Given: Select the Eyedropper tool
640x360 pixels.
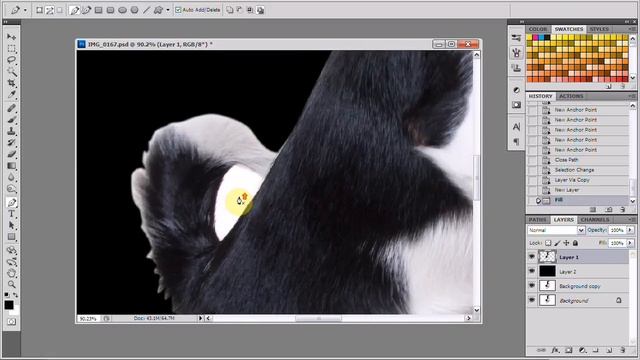Looking at the screenshot, I should (11, 95).
